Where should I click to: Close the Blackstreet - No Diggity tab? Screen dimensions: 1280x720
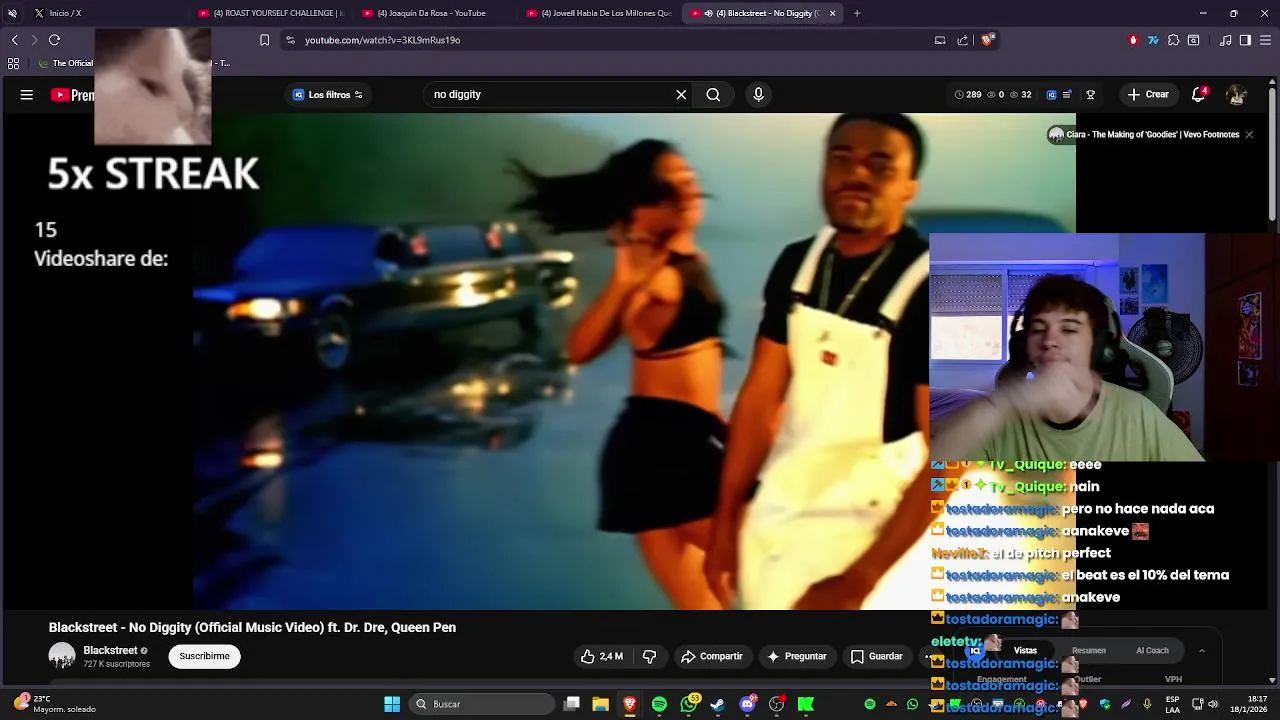832,13
